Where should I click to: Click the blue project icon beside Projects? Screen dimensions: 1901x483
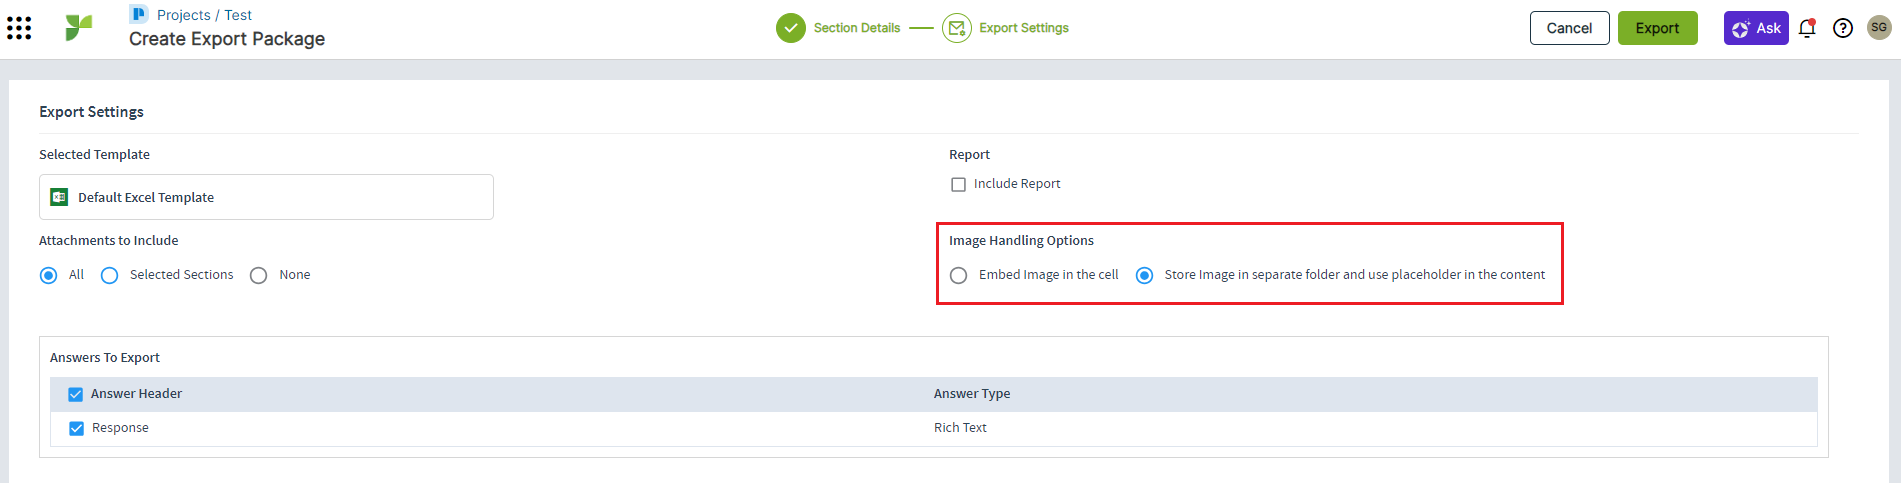coord(139,14)
